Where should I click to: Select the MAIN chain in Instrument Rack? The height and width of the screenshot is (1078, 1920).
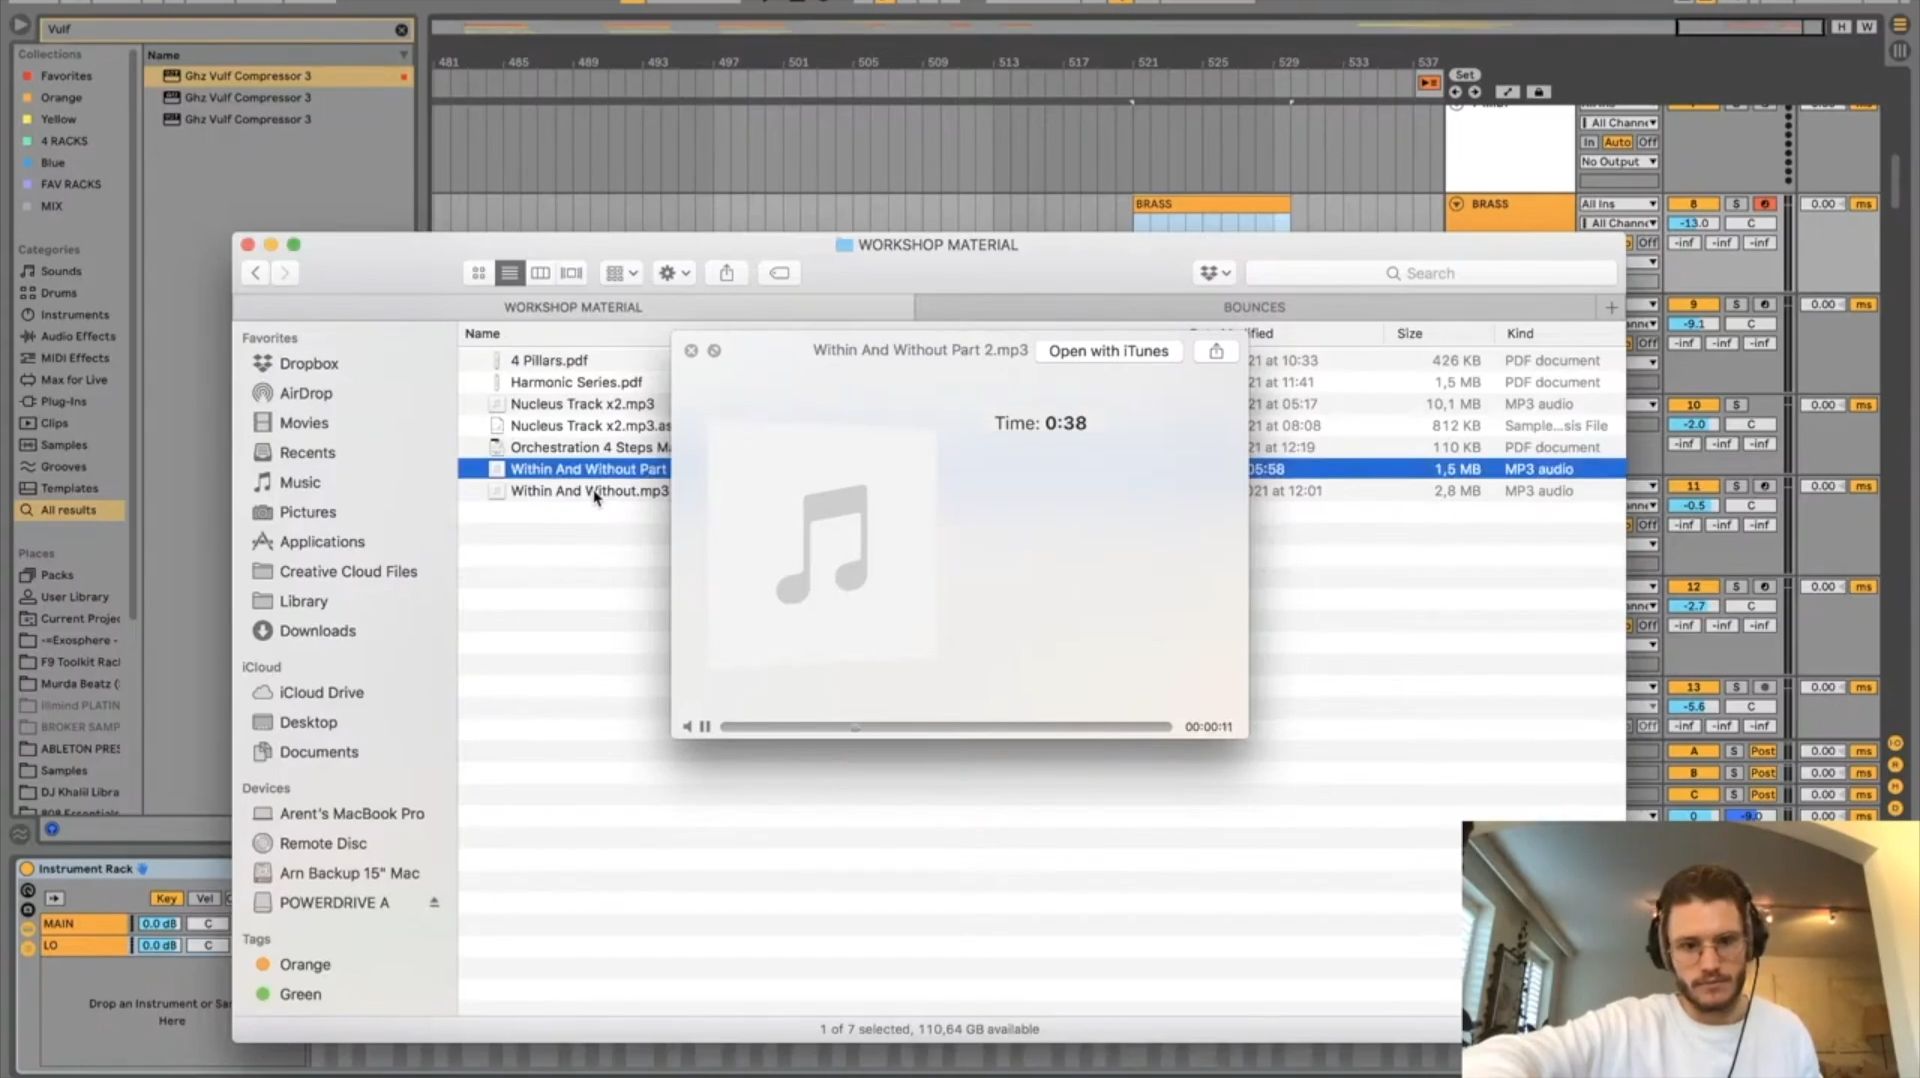(x=85, y=924)
